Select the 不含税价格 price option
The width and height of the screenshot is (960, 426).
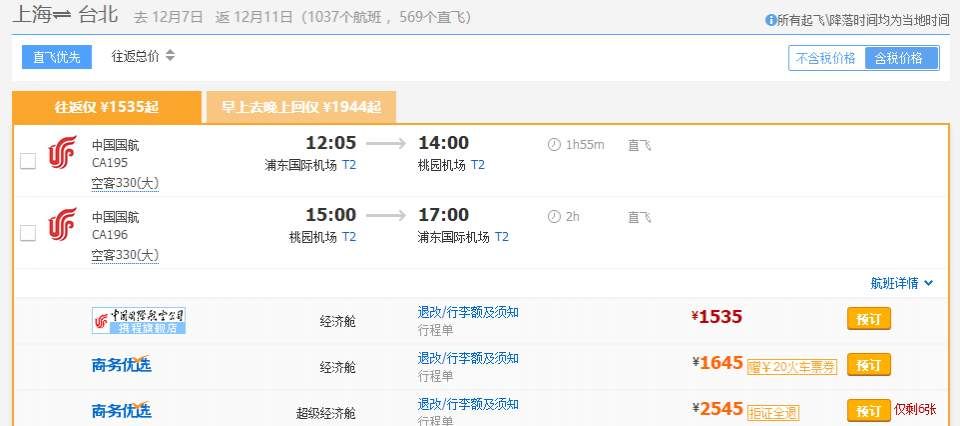pyautogui.click(x=826, y=58)
